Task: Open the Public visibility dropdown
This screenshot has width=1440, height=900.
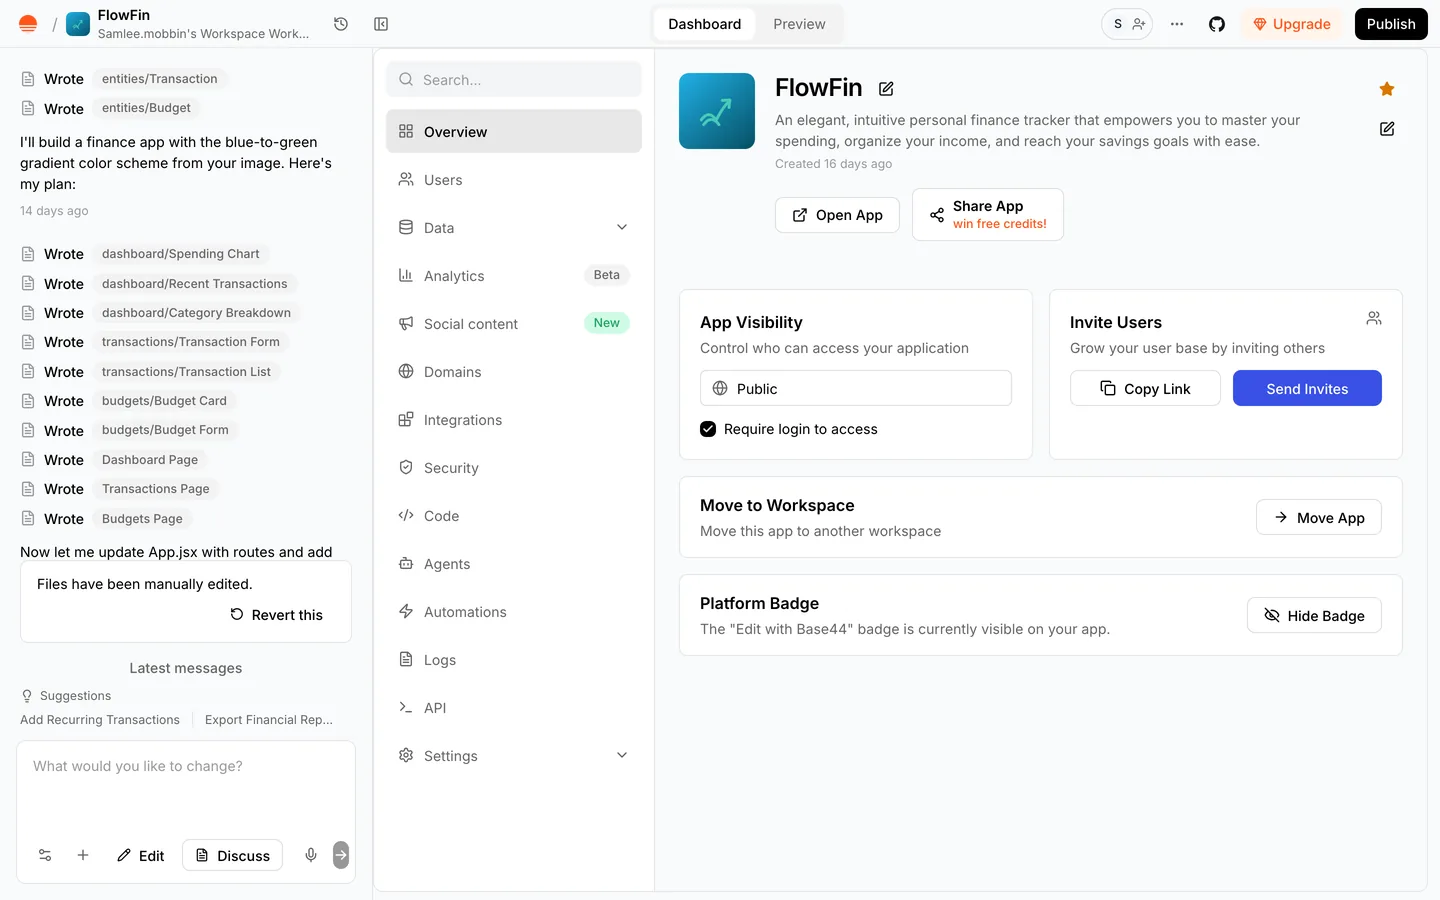Action: (x=856, y=388)
